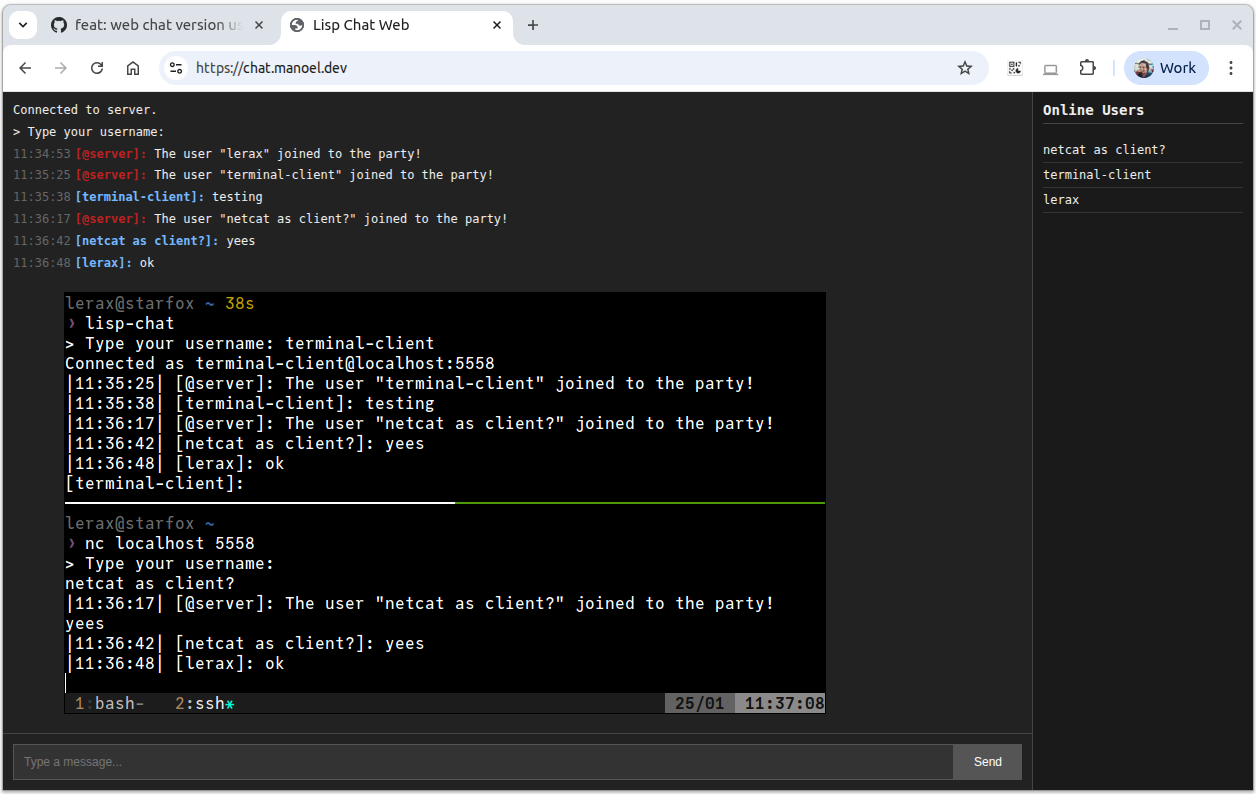Open the Work profile menu

(x=1166, y=68)
